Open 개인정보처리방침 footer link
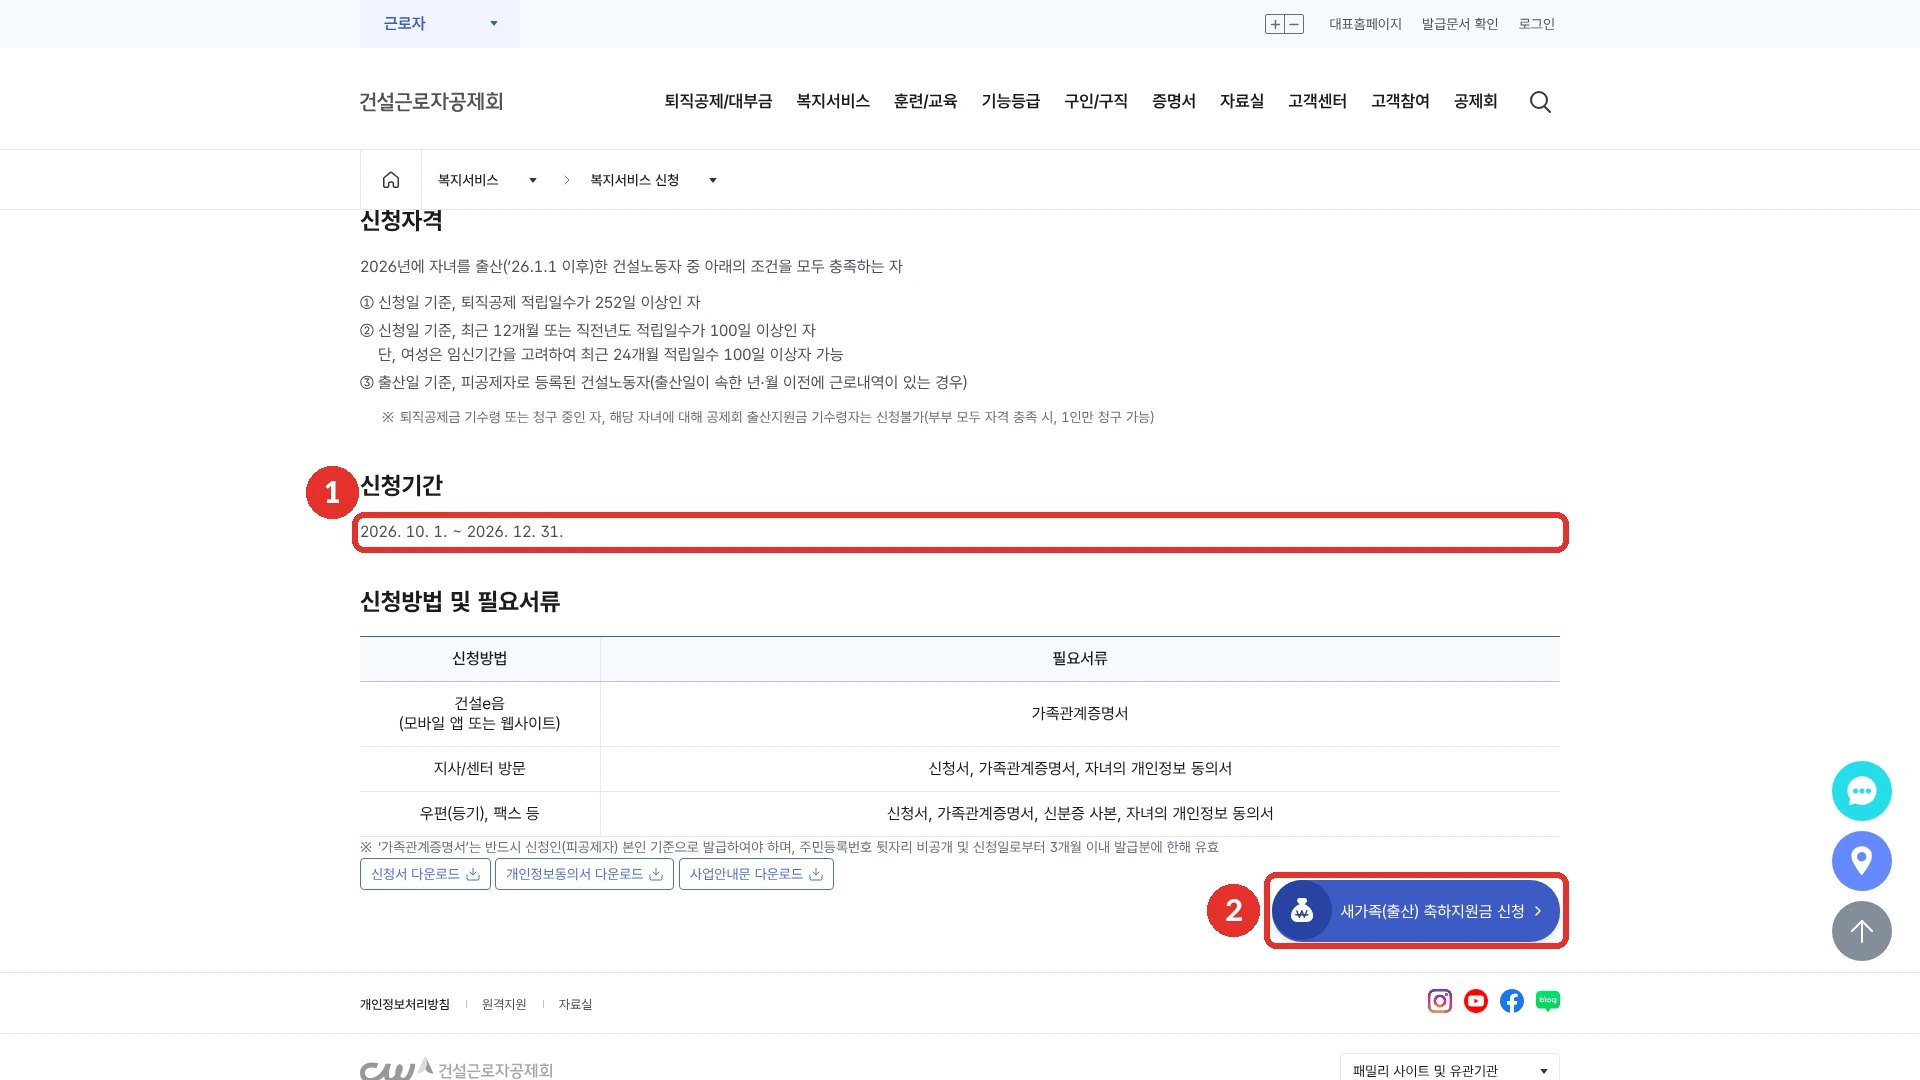 coord(405,1004)
